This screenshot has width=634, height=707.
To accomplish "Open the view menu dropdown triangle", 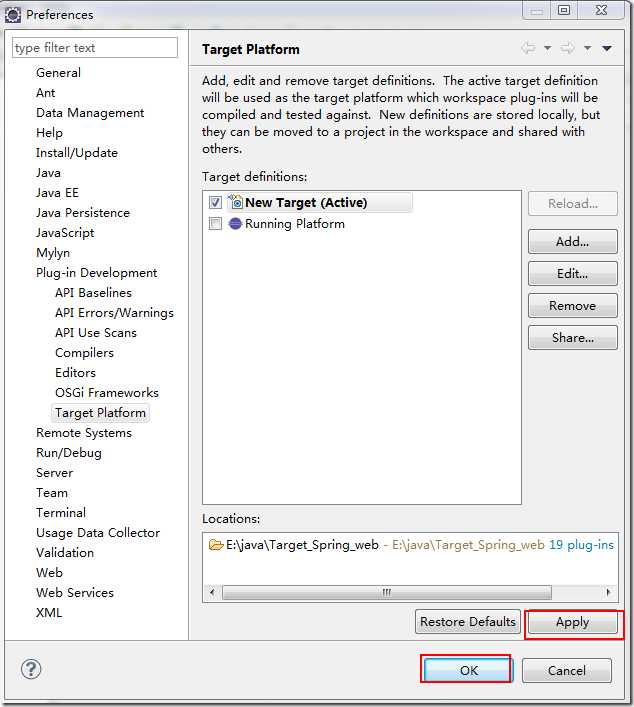I will pos(607,48).
